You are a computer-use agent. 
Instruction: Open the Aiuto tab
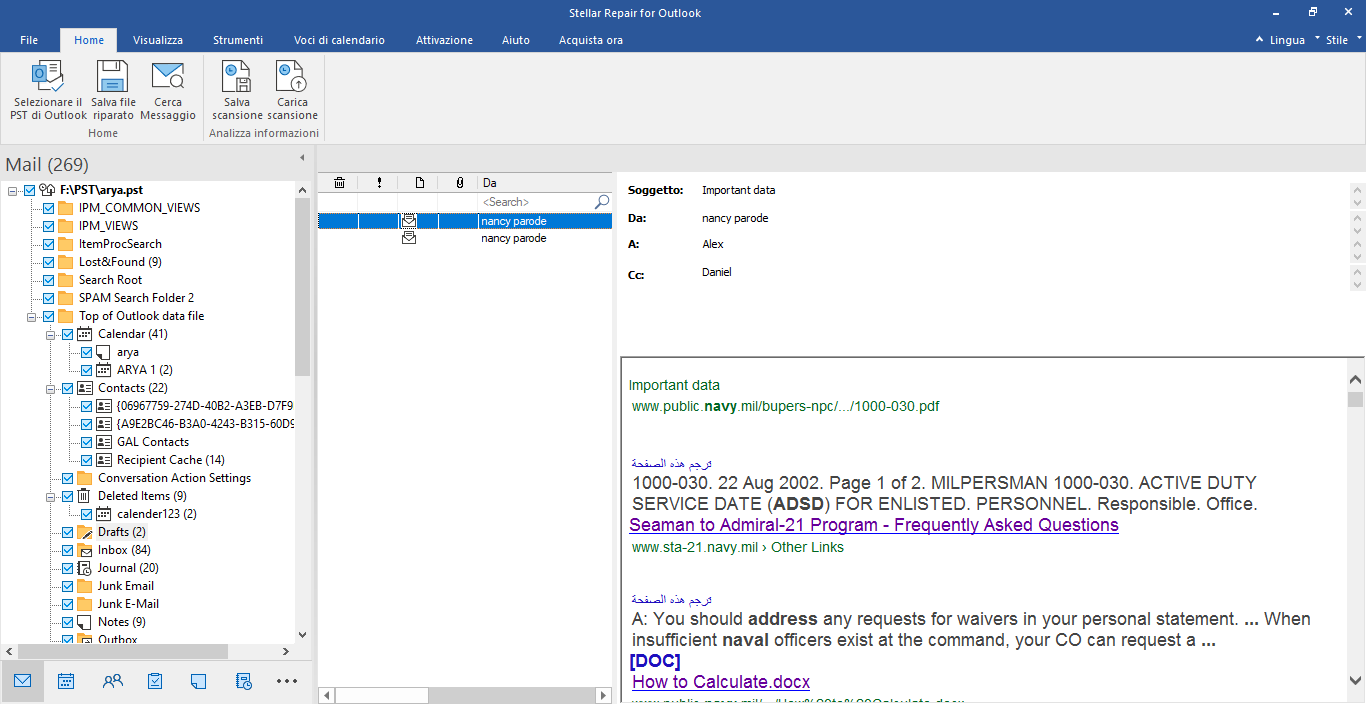tap(516, 40)
